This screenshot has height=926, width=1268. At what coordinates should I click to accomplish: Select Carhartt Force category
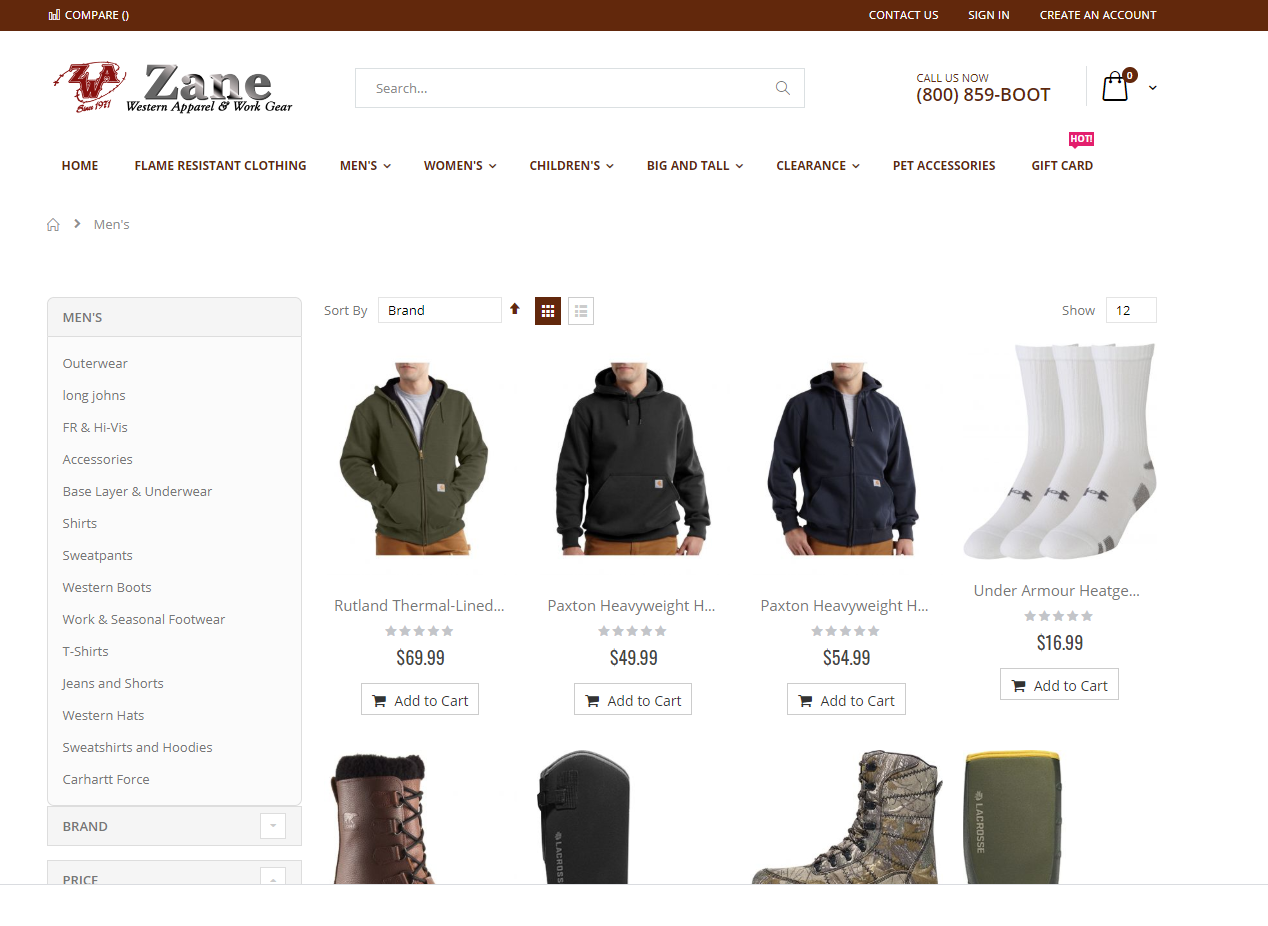(106, 780)
